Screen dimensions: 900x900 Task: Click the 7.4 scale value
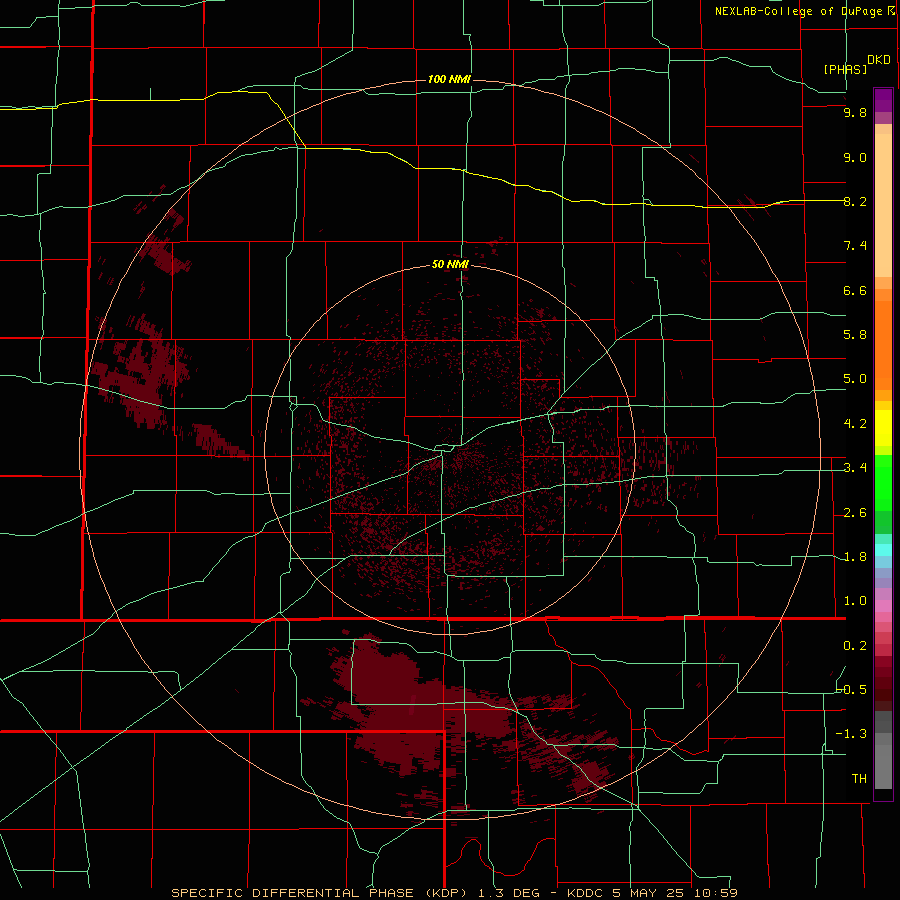(855, 246)
